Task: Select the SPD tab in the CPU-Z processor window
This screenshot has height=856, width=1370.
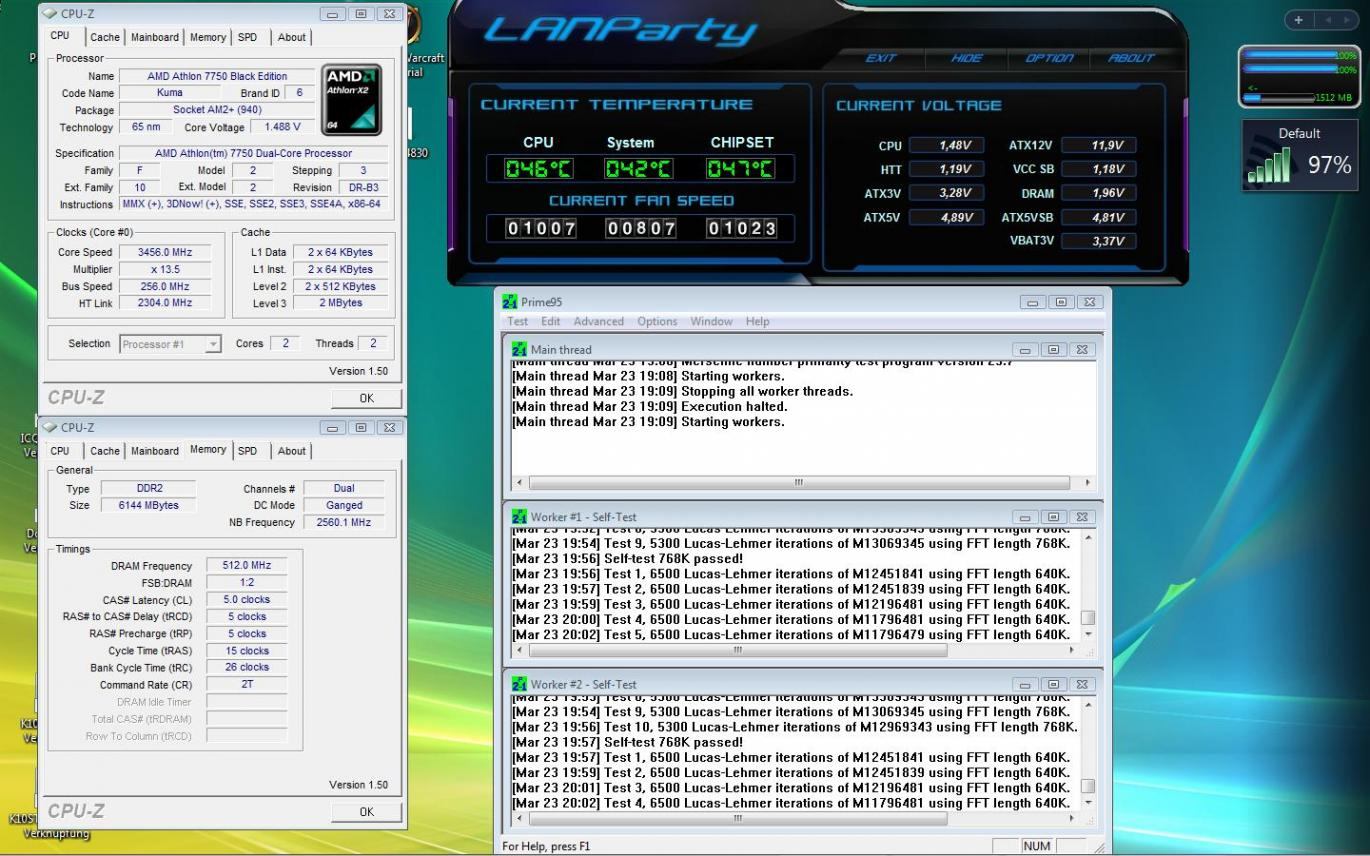Action: point(247,37)
